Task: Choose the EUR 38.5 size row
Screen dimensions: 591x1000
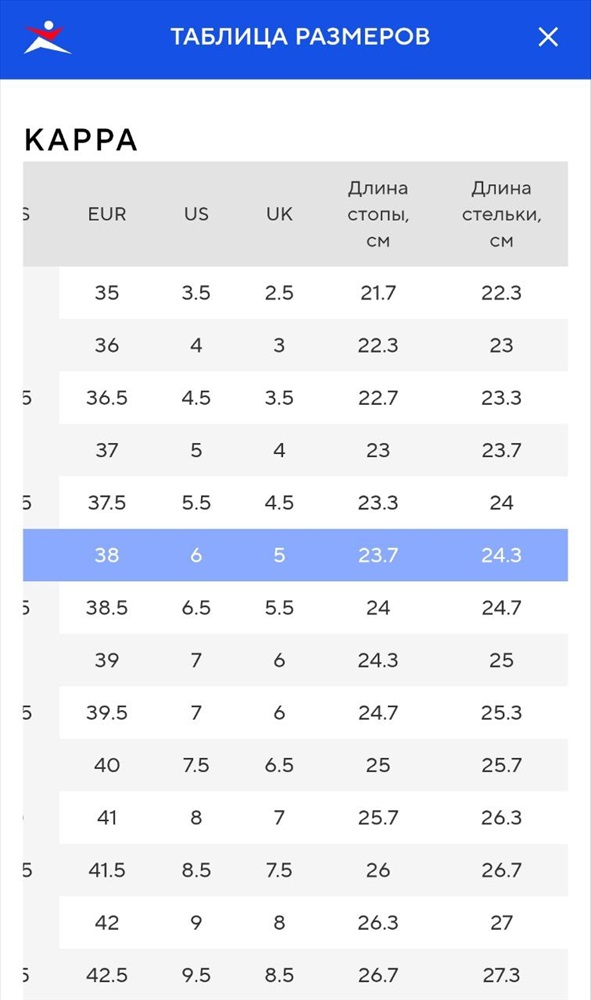Action: 295,608
